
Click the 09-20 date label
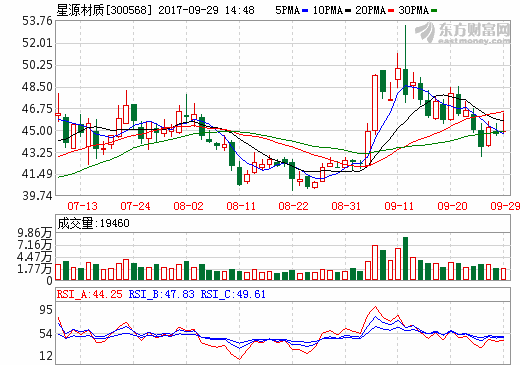pyautogui.click(x=452, y=206)
